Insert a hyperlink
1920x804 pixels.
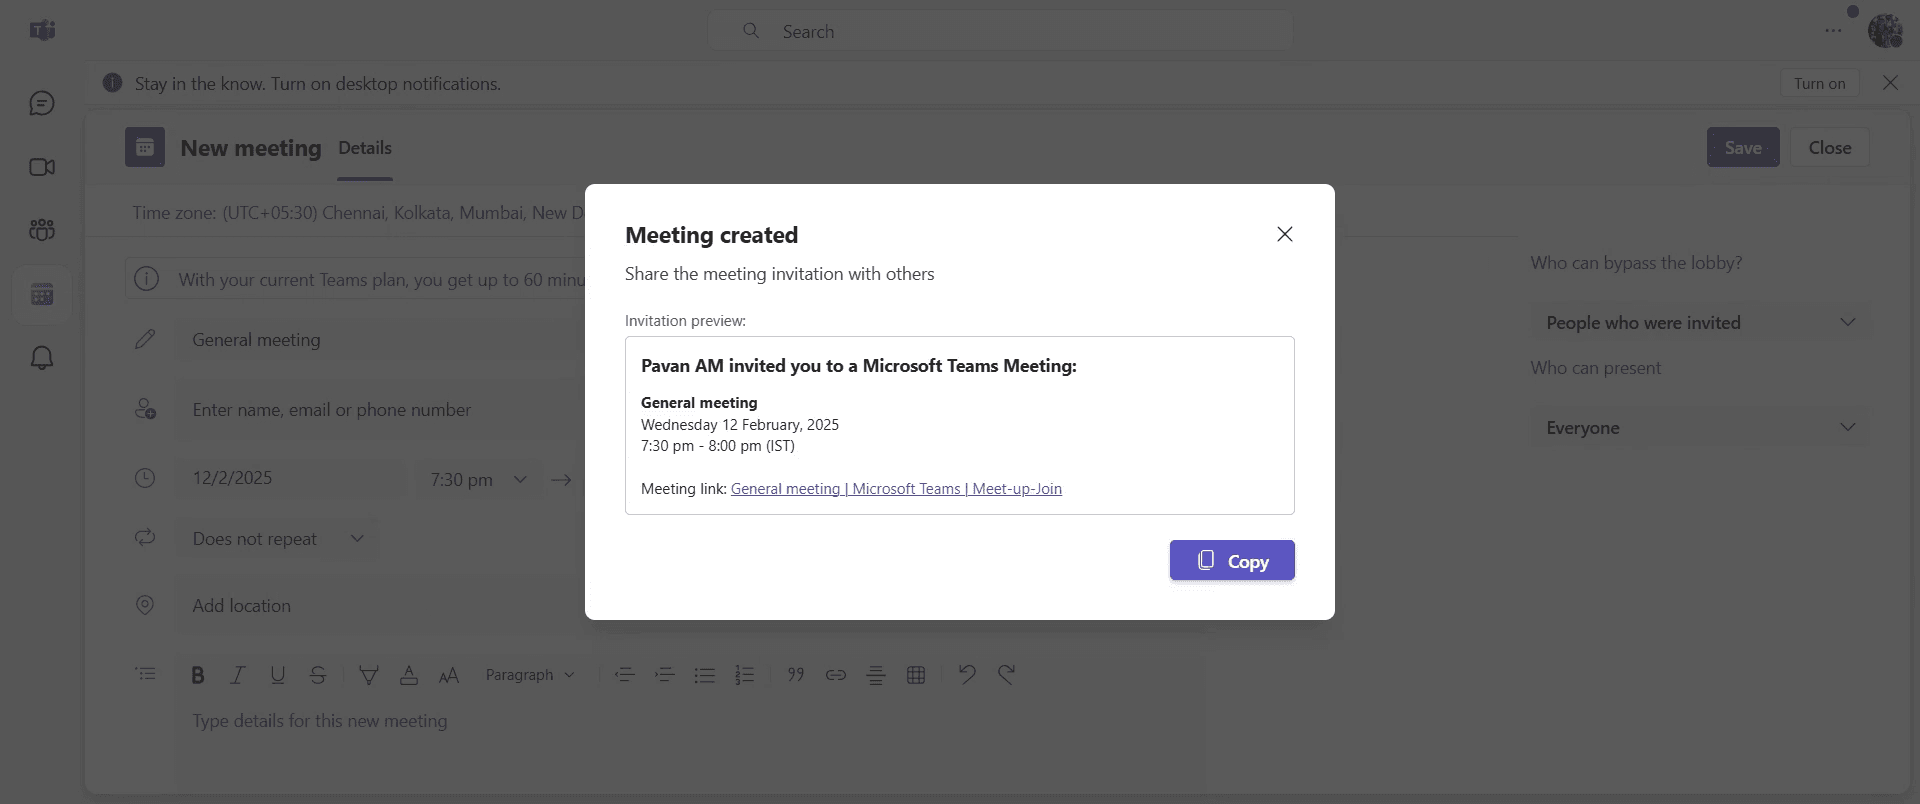click(x=836, y=675)
